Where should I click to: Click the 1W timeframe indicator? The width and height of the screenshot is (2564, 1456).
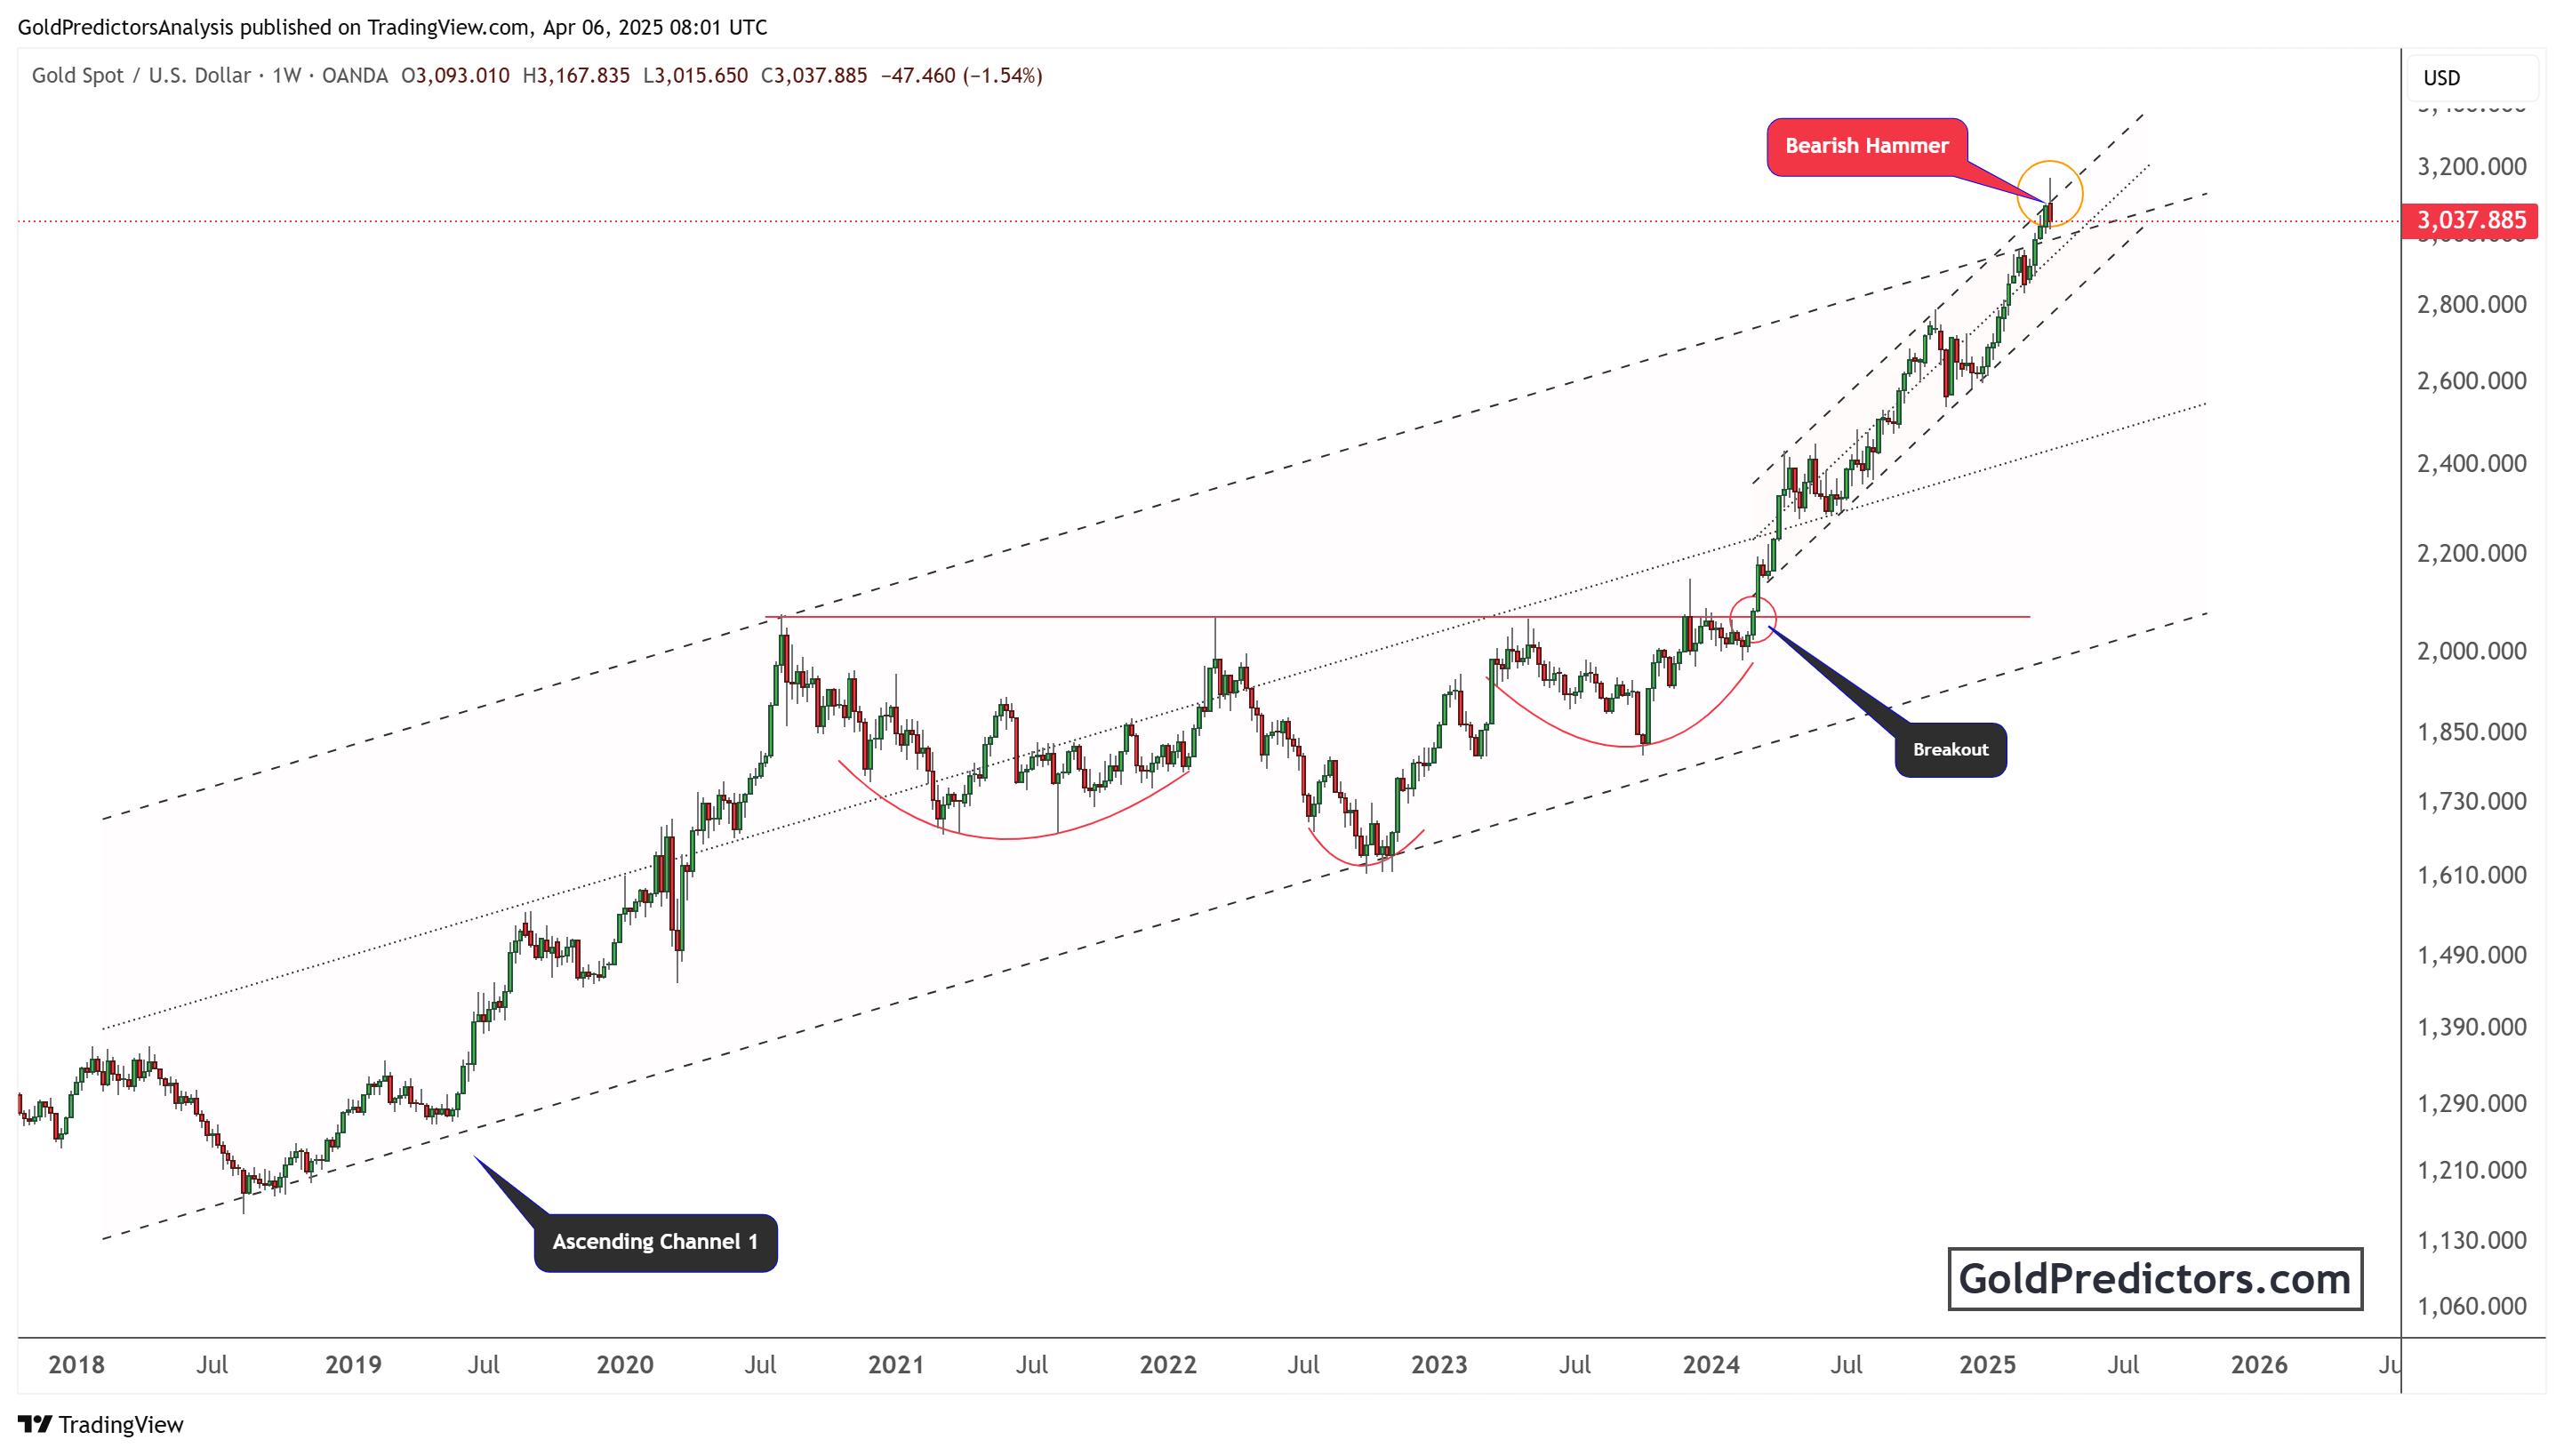coord(287,76)
